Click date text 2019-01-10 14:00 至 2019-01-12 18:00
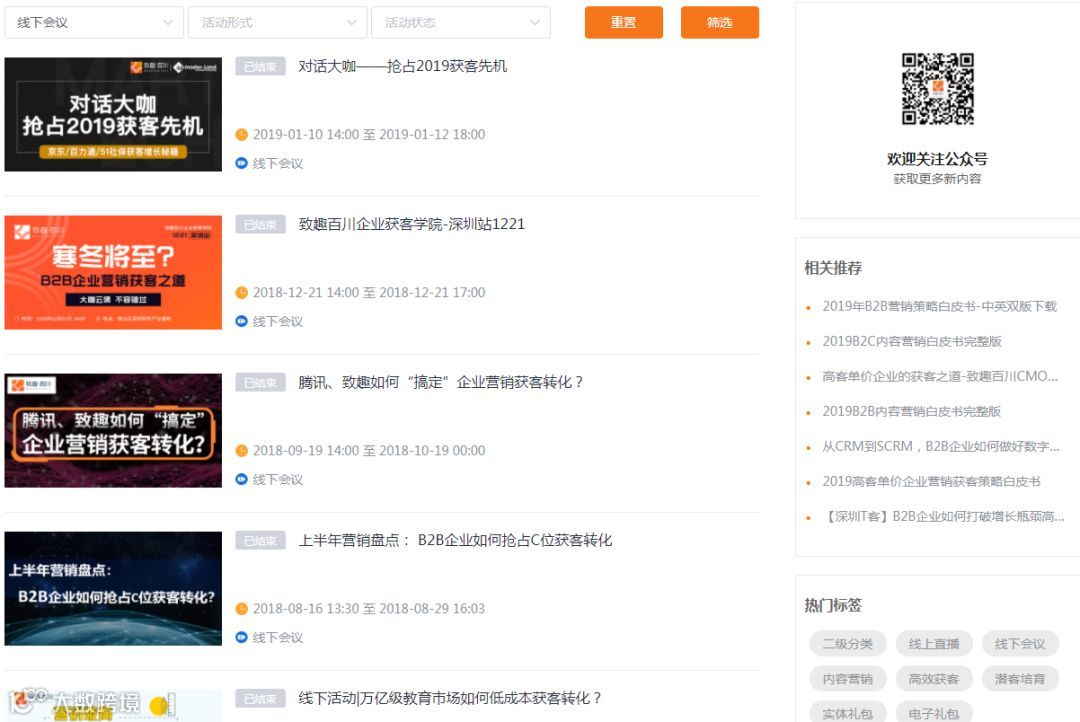Viewport: 1080px width, 722px height. 369,134
